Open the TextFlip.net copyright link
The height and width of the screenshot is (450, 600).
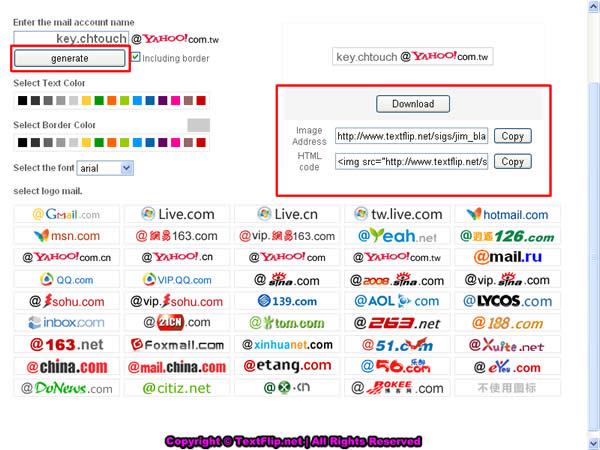293,441
